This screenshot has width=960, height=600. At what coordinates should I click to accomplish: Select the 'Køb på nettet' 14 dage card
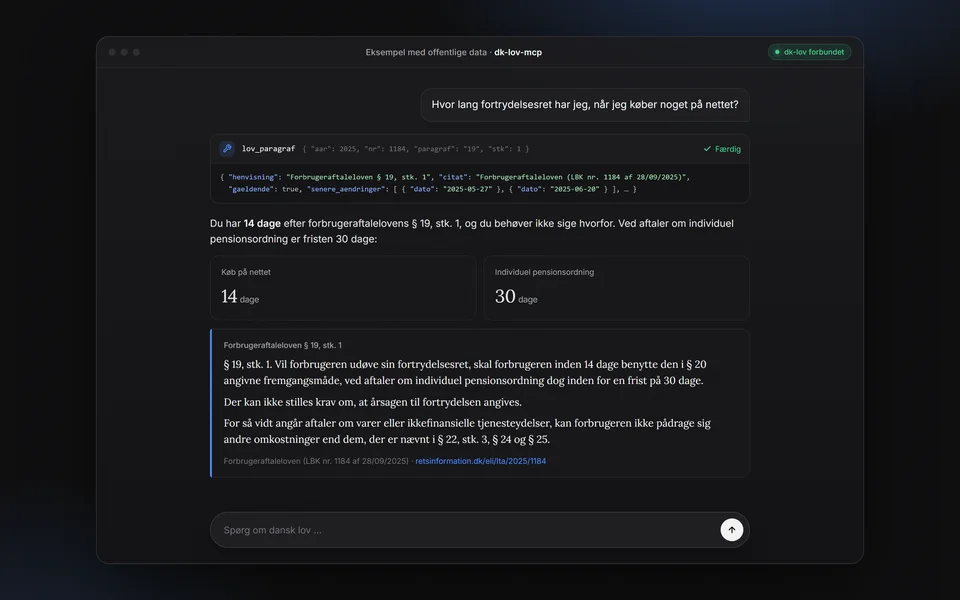coord(343,288)
